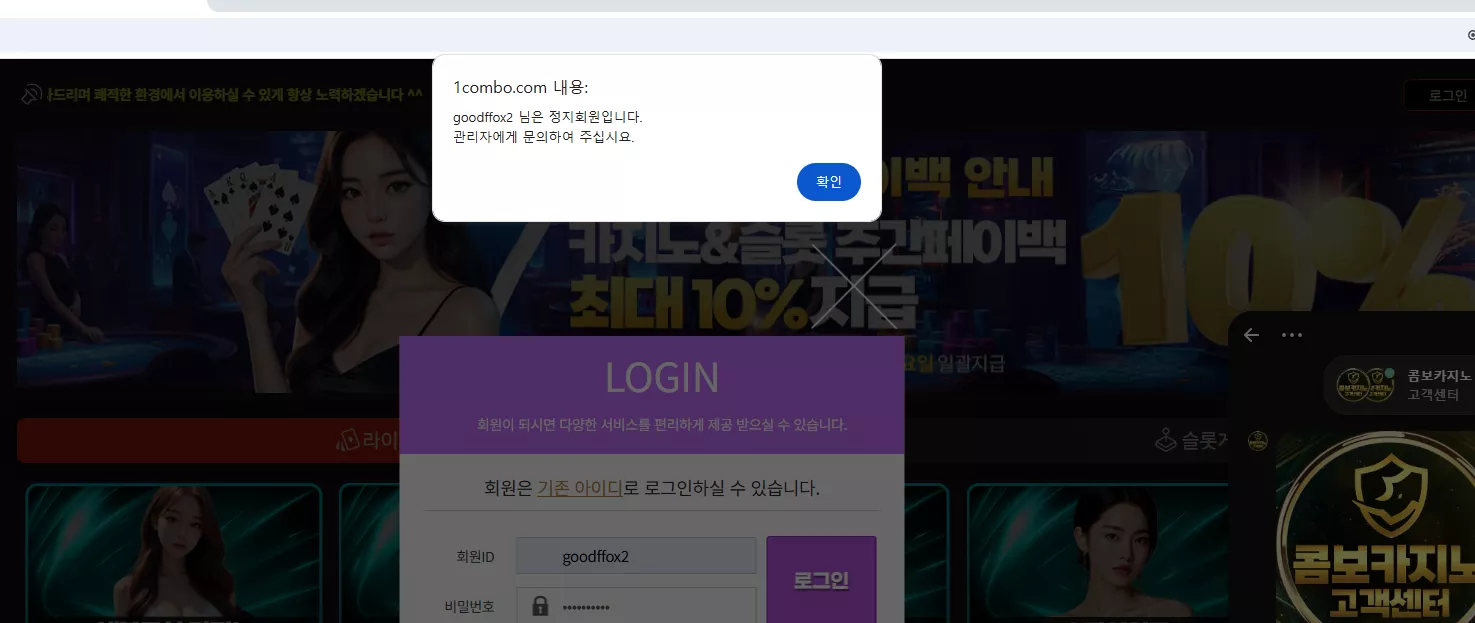Go back with the chat widget's arrow
Screen dimensions: 1475x623
click(1251, 335)
